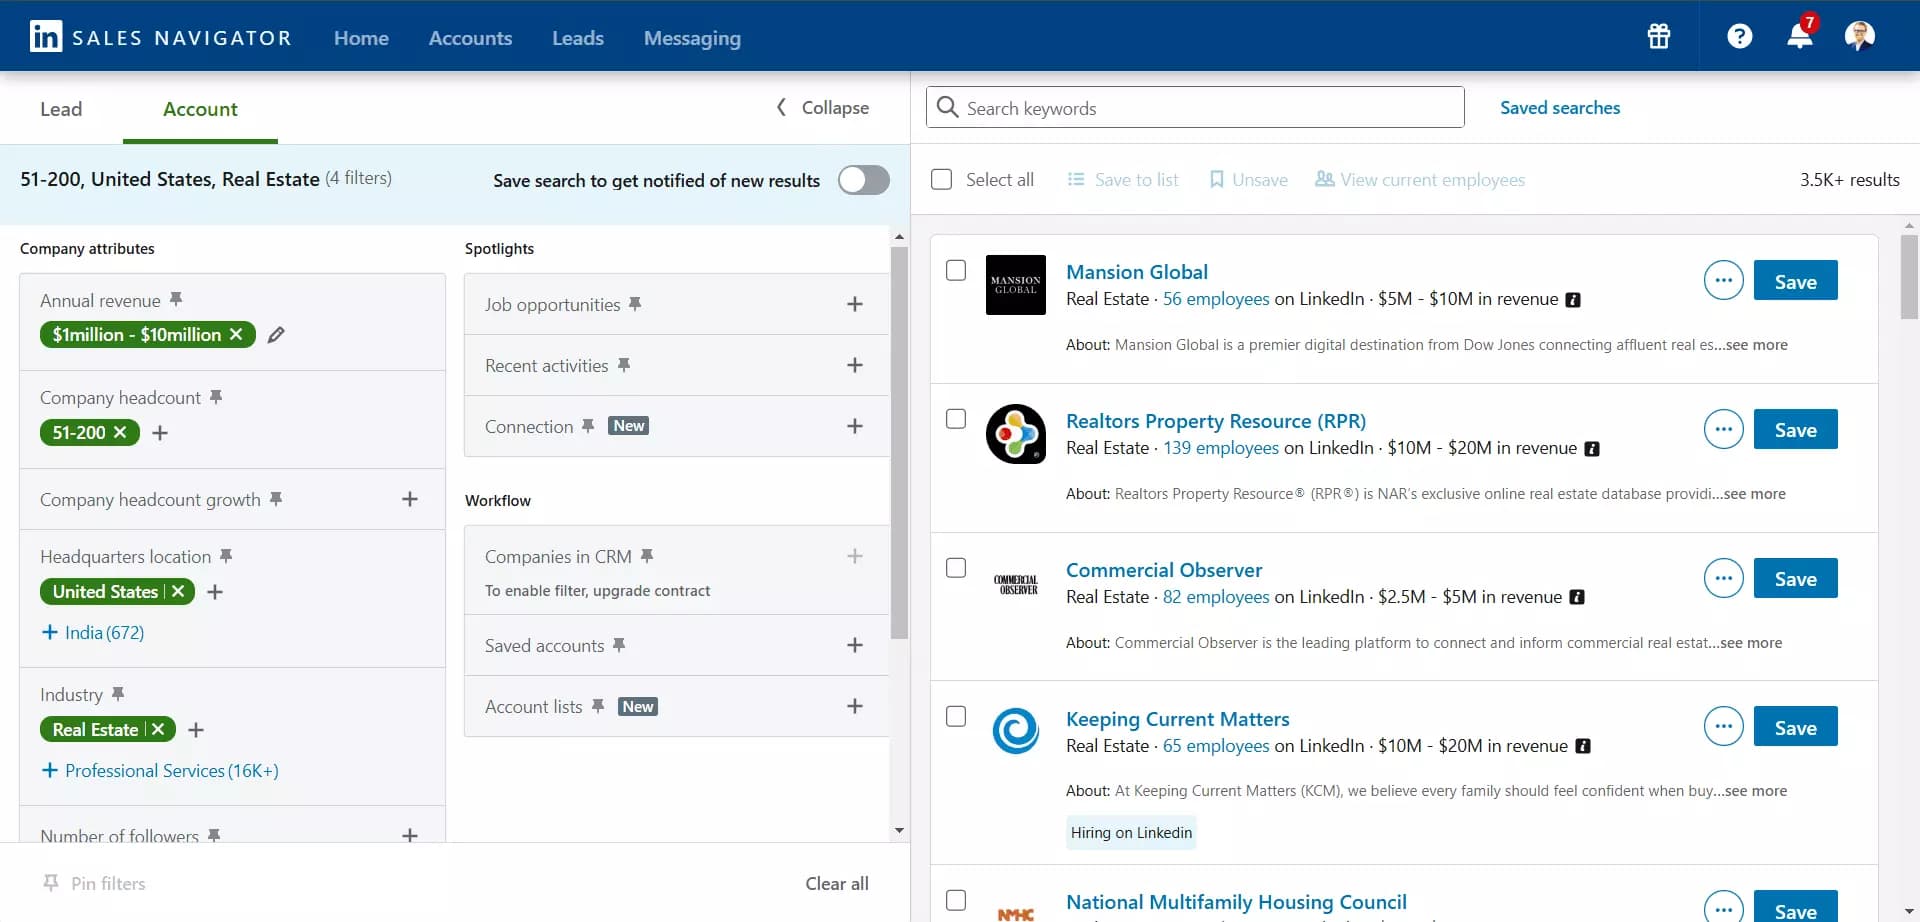Viewport: 1920px width, 922px height.
Task: Select the Realtors Property Resource checkbox
Action: (956, 419)
